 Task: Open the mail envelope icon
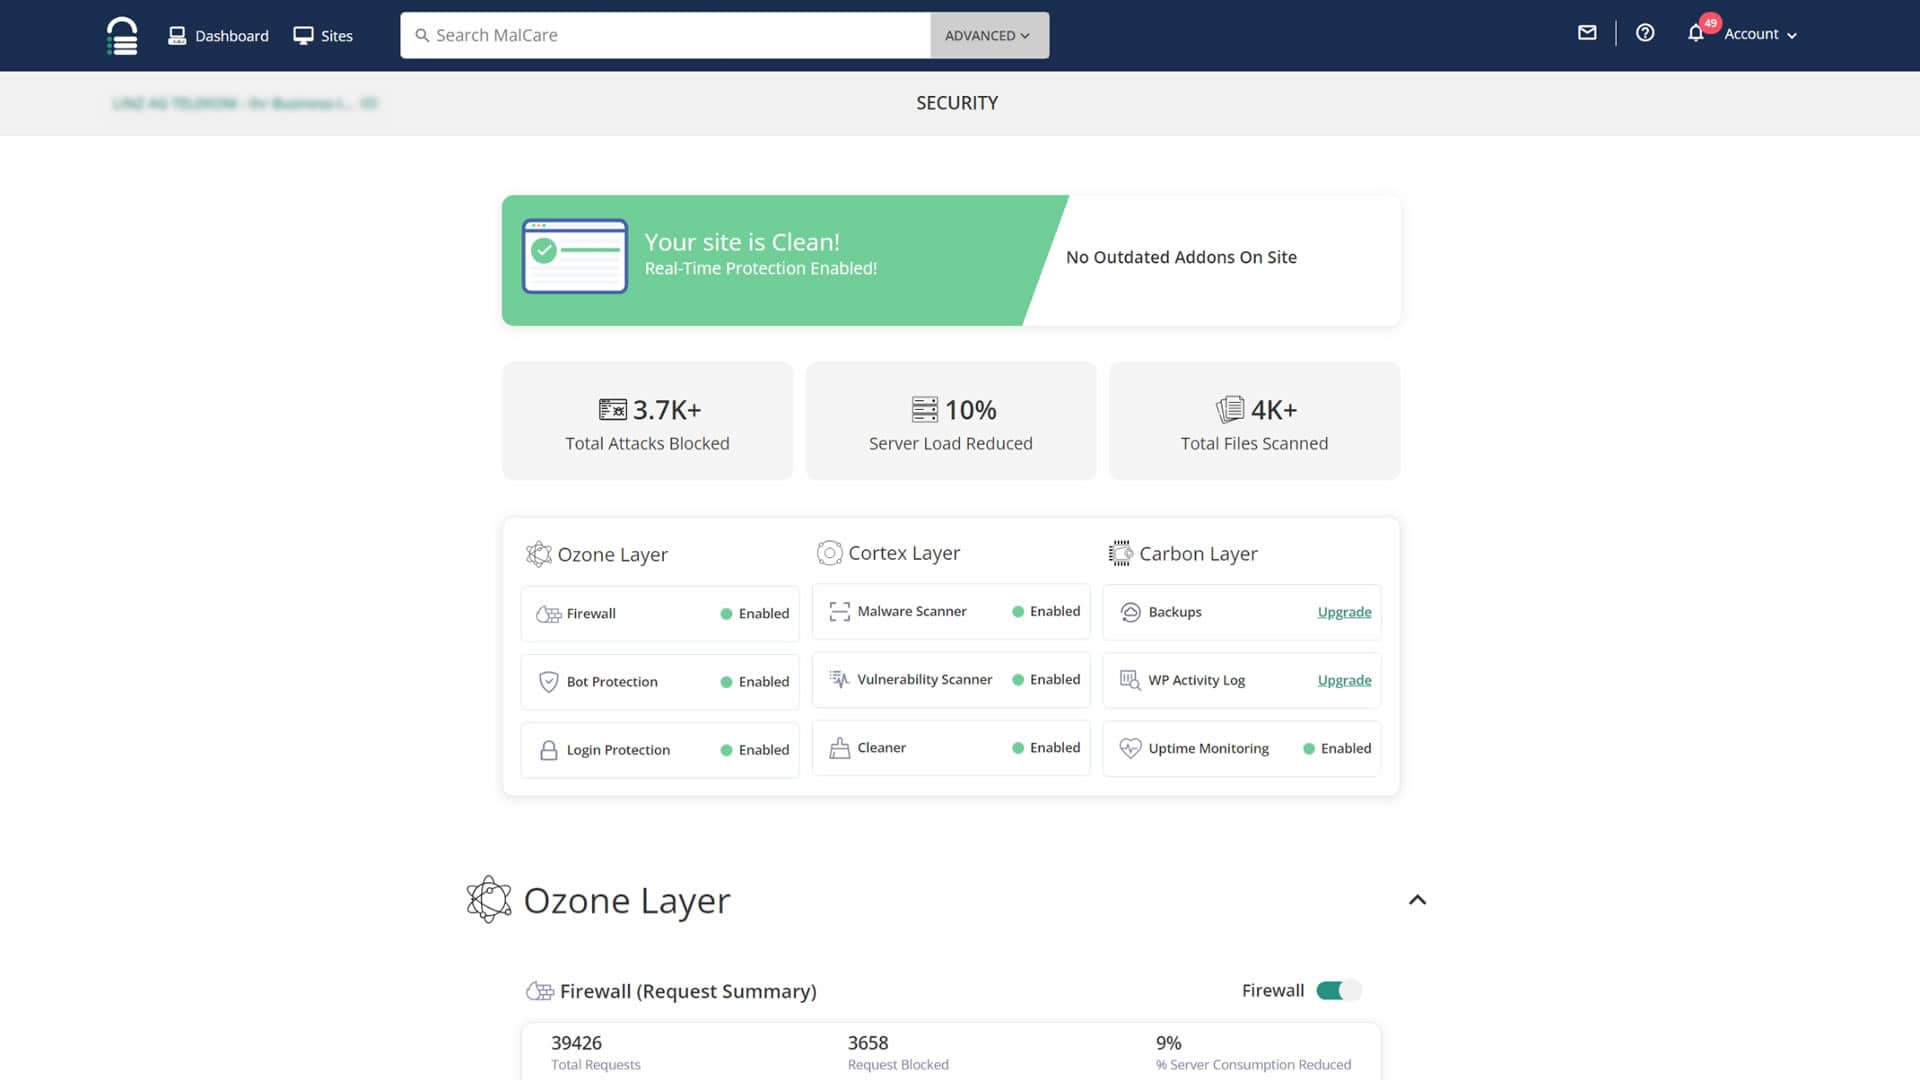click(x=1587, y=33)
